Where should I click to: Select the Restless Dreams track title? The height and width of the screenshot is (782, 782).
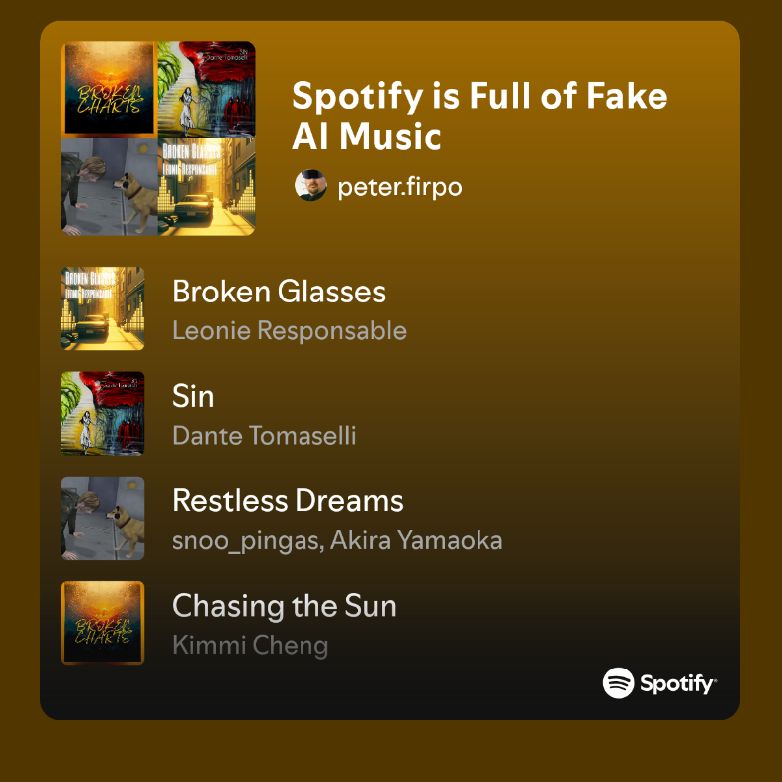point(288,501)
